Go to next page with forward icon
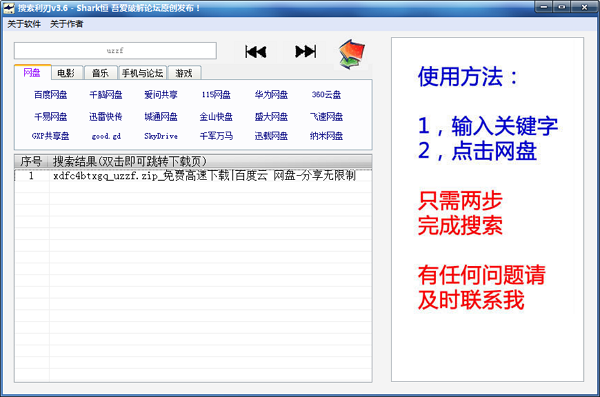The width and height of the screenshot is (600, 397). (305, 51)
